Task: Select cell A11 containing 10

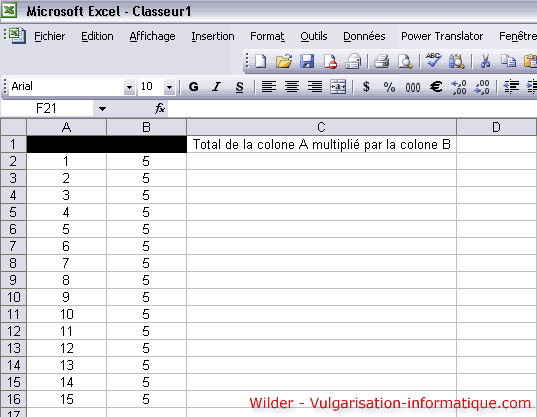Action: click(66, 314)
